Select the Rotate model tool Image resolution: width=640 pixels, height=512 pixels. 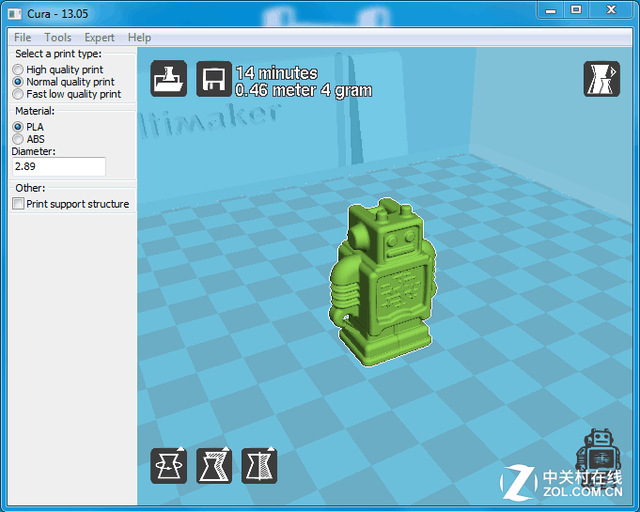coord(169,465)
